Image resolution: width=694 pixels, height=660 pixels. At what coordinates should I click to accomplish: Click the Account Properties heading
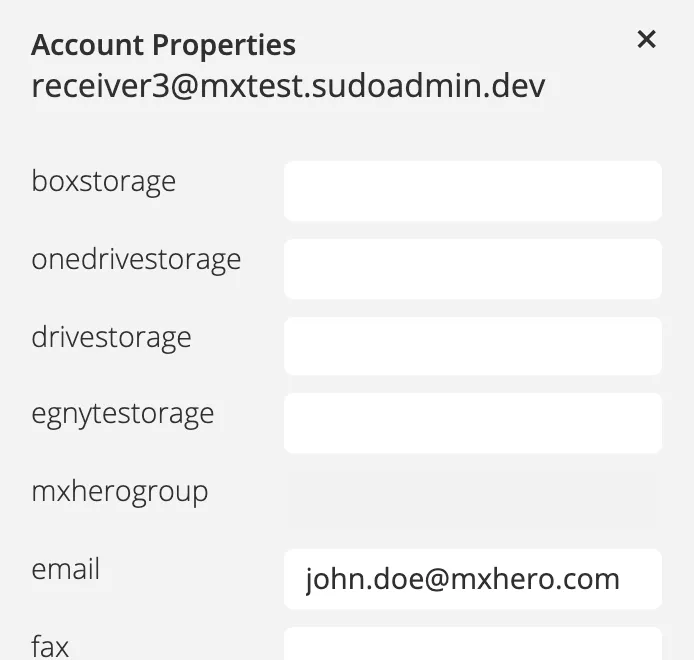coord(163,45)
